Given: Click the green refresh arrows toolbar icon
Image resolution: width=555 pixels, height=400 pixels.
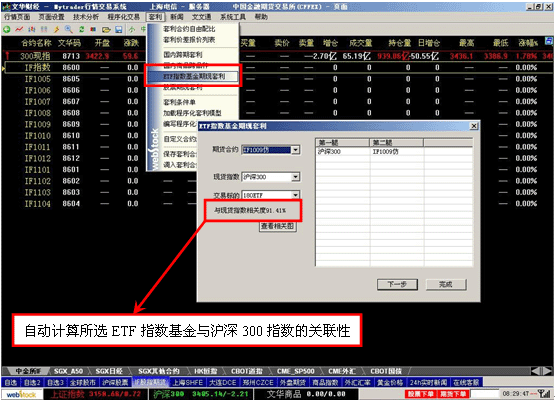Looking at the screenshot, I should coord(81,29).
